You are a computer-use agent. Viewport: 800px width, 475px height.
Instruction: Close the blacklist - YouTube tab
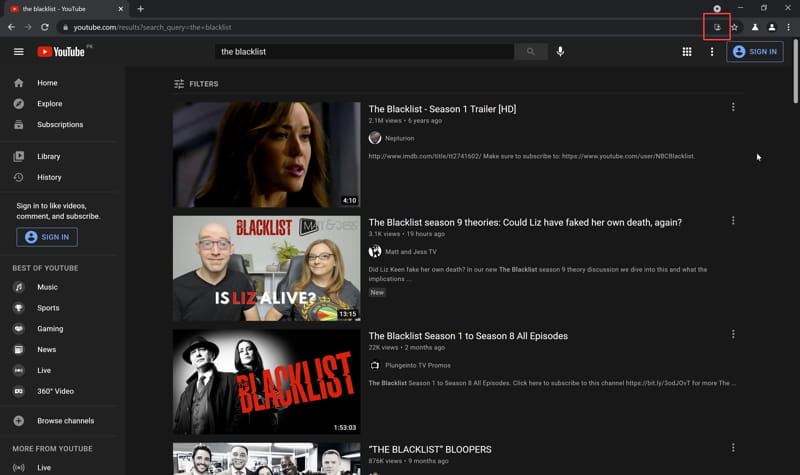[x=120, y=9]
